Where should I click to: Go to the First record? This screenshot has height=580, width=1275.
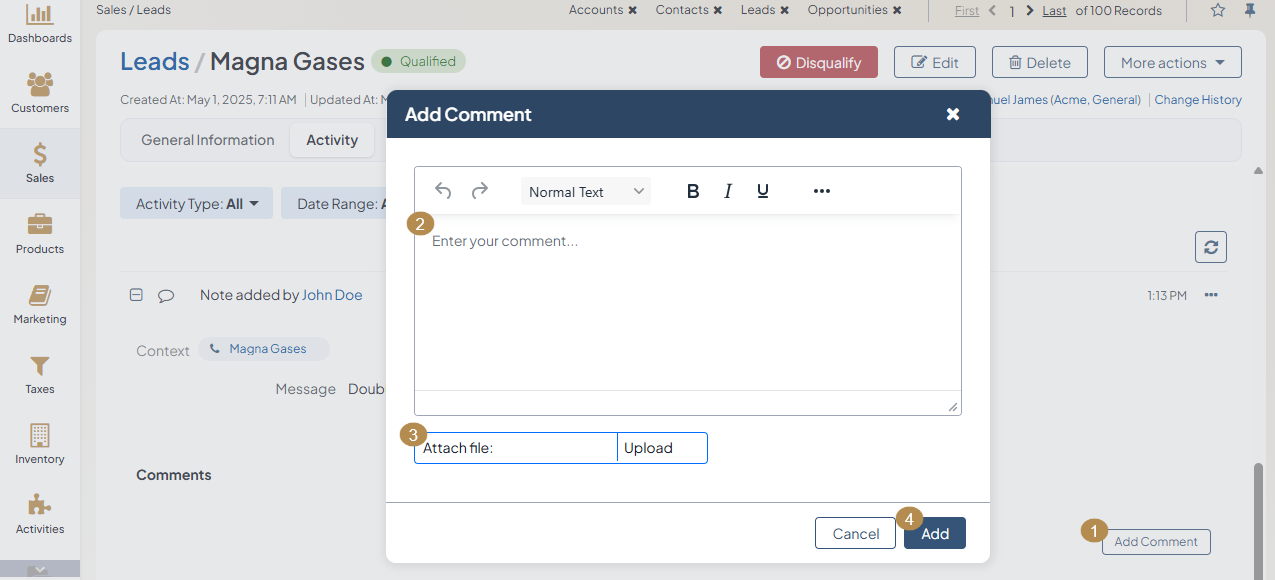[967, 11]
